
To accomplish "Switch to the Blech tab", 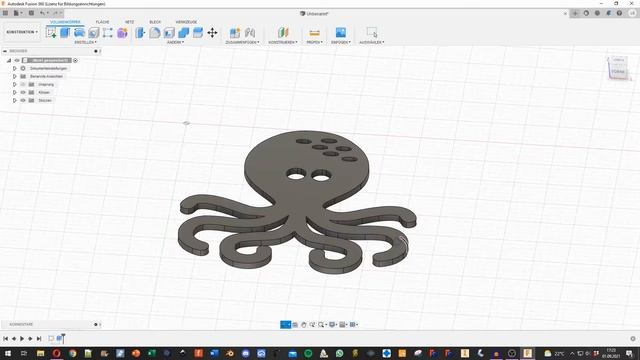I will pyautogui.click(x=155, y=22).
